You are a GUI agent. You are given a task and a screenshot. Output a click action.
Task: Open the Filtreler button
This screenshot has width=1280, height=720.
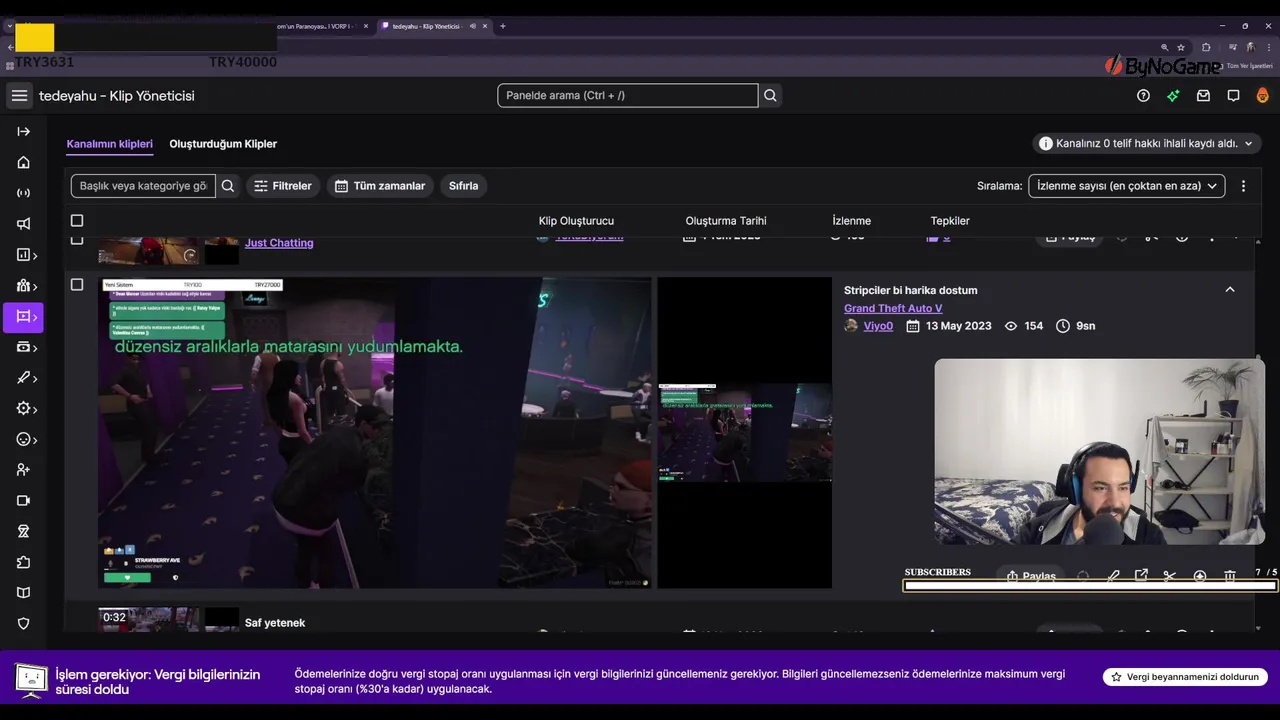(283, 186)
